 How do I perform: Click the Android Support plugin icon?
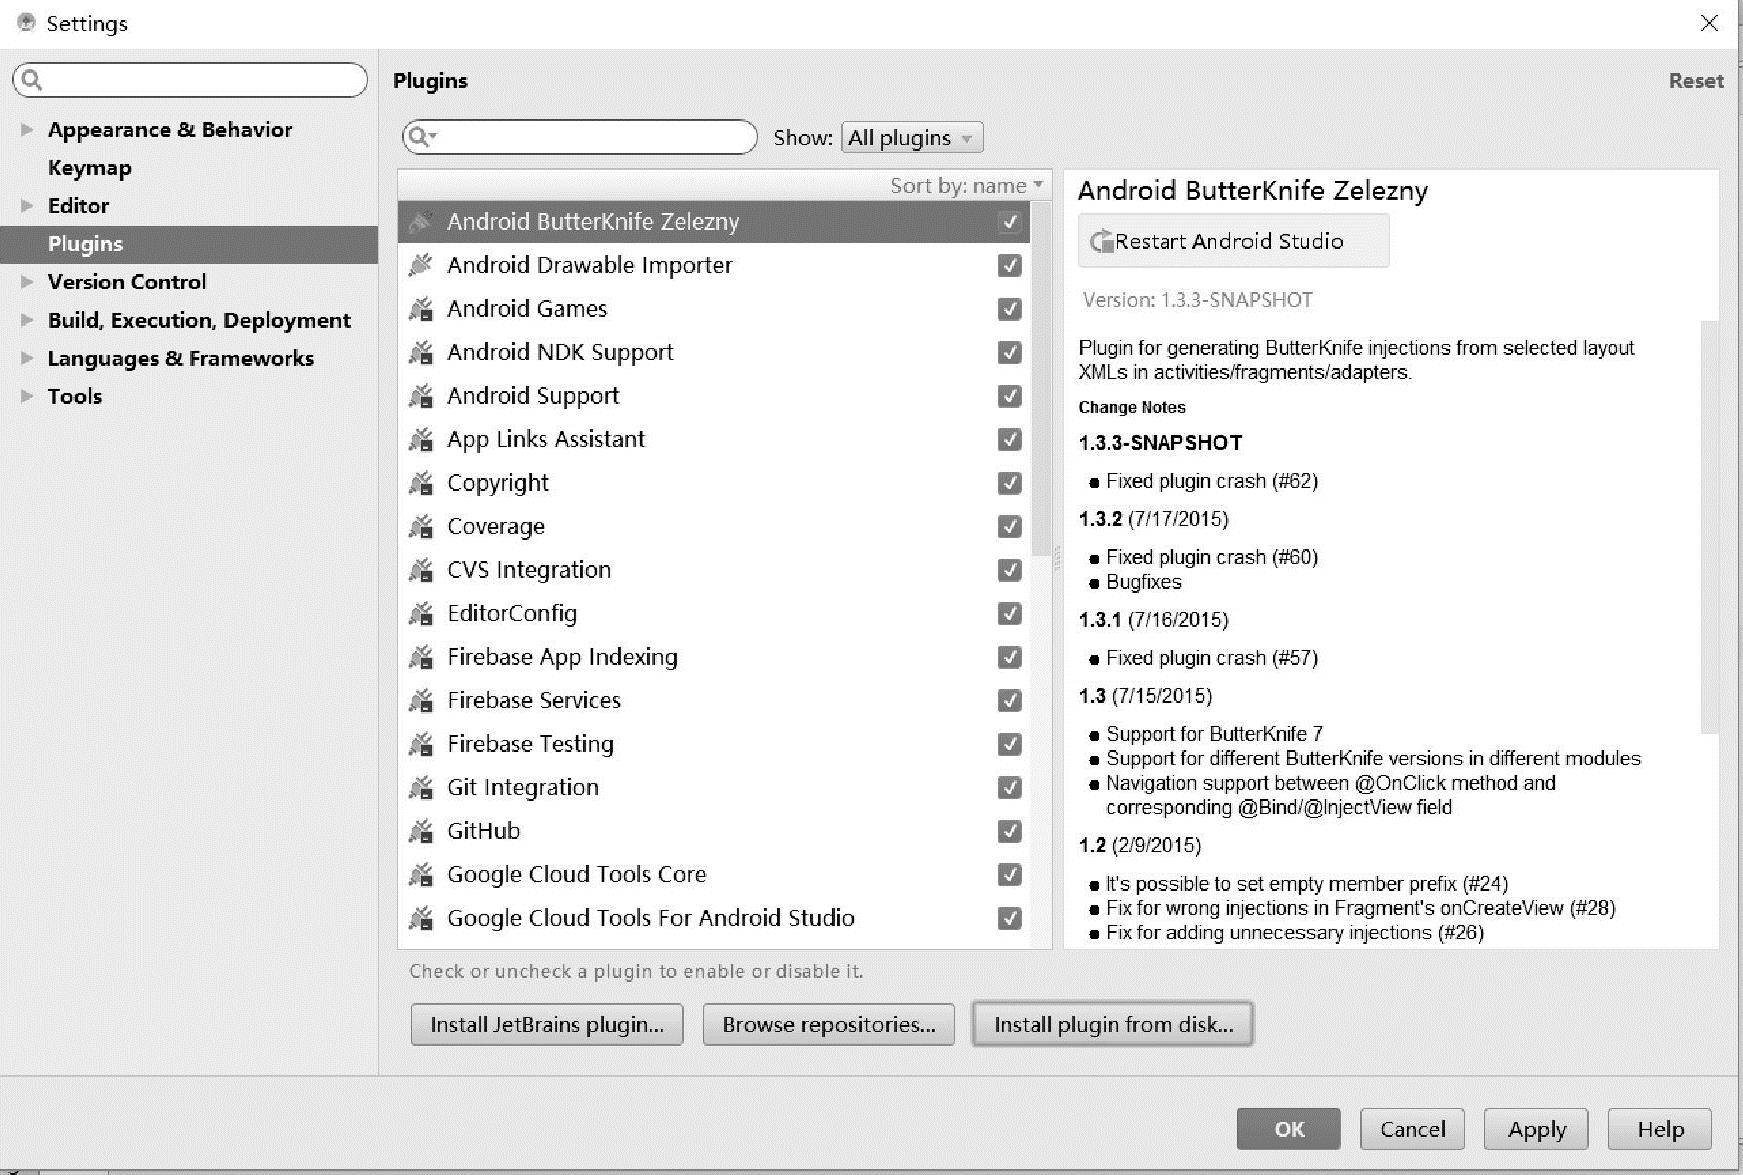(421, 396)
